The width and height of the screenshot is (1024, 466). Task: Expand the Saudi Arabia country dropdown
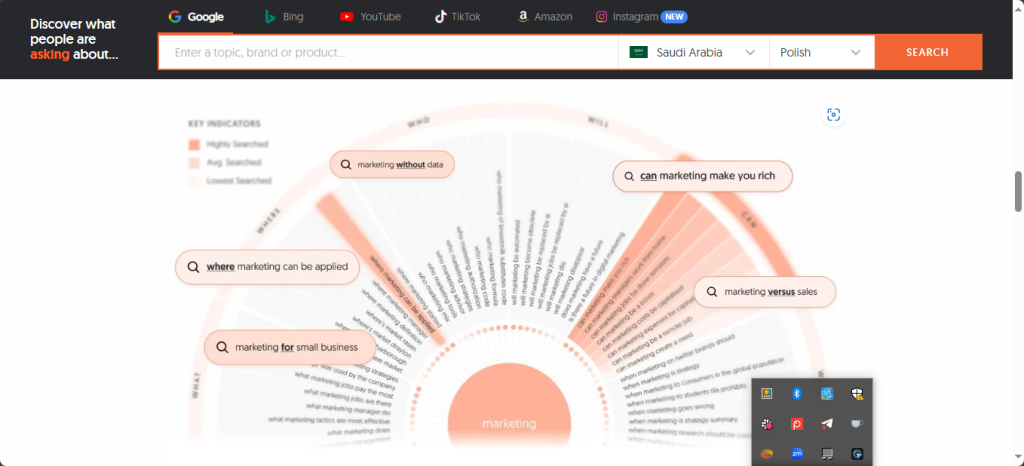tap(694, 52)
